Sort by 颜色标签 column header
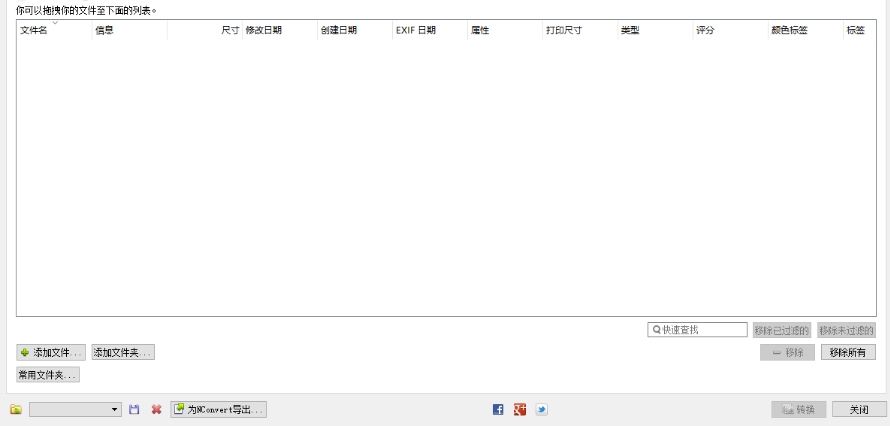The image size is (890, 426). click(x=805, y=31)
